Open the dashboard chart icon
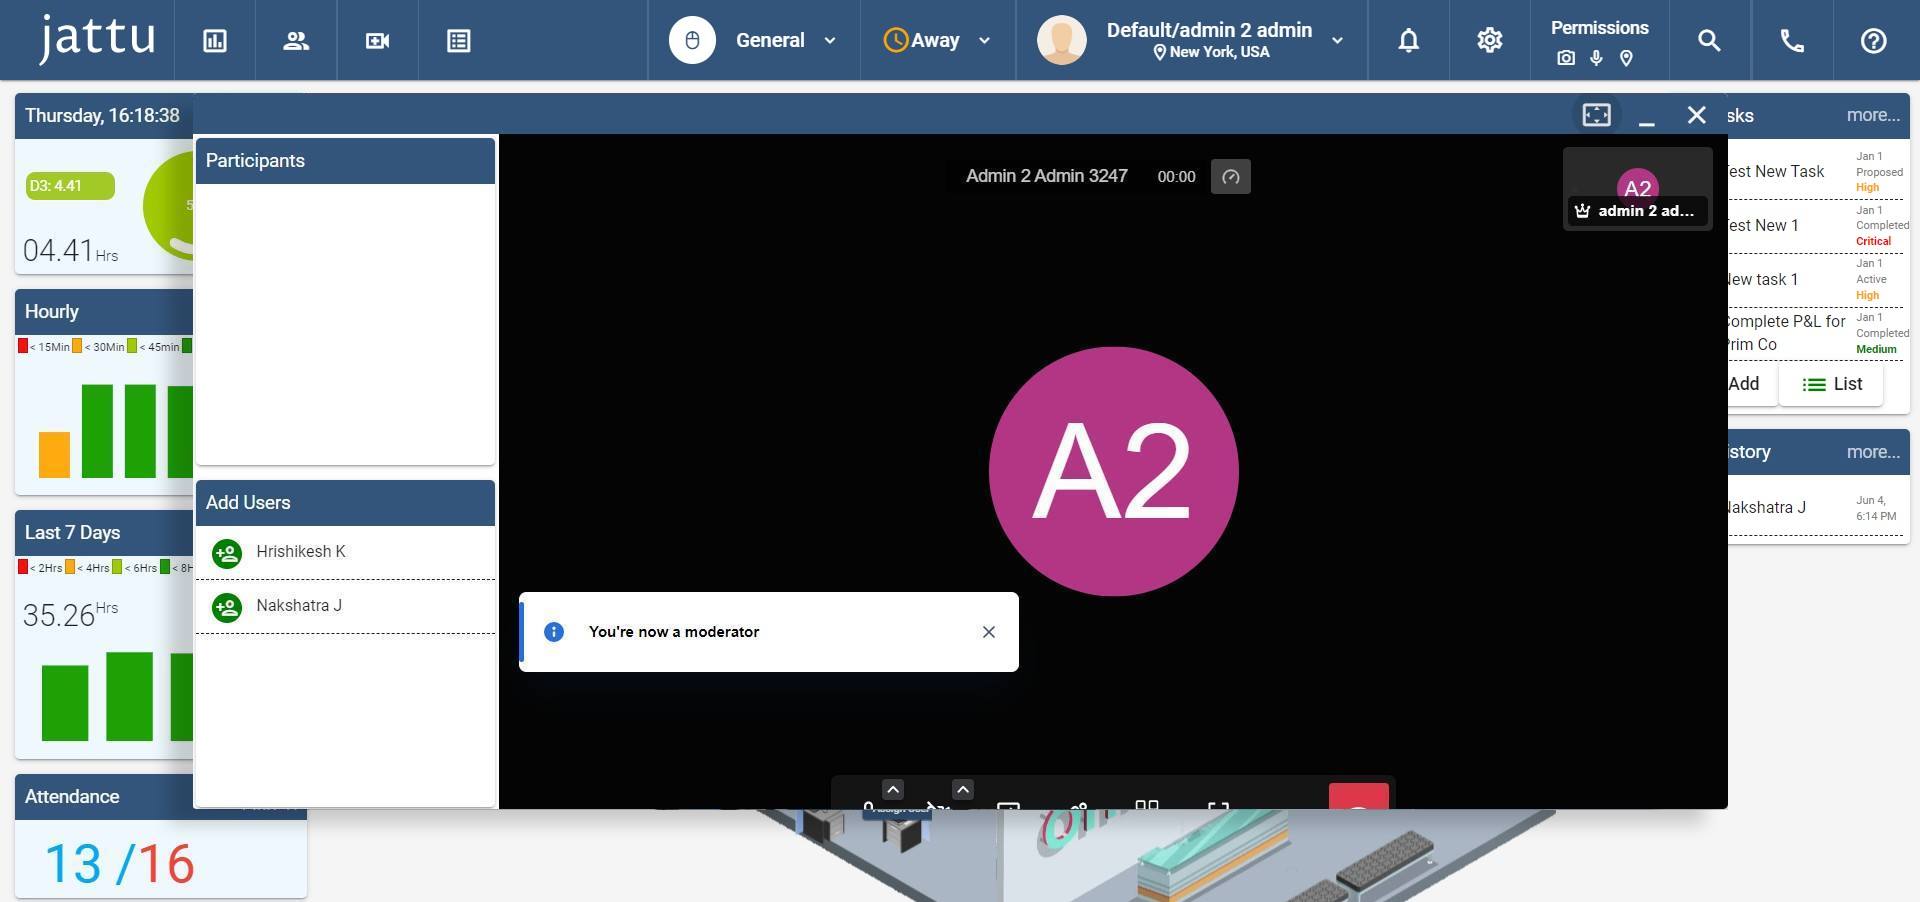 click(x=215, y=41)
